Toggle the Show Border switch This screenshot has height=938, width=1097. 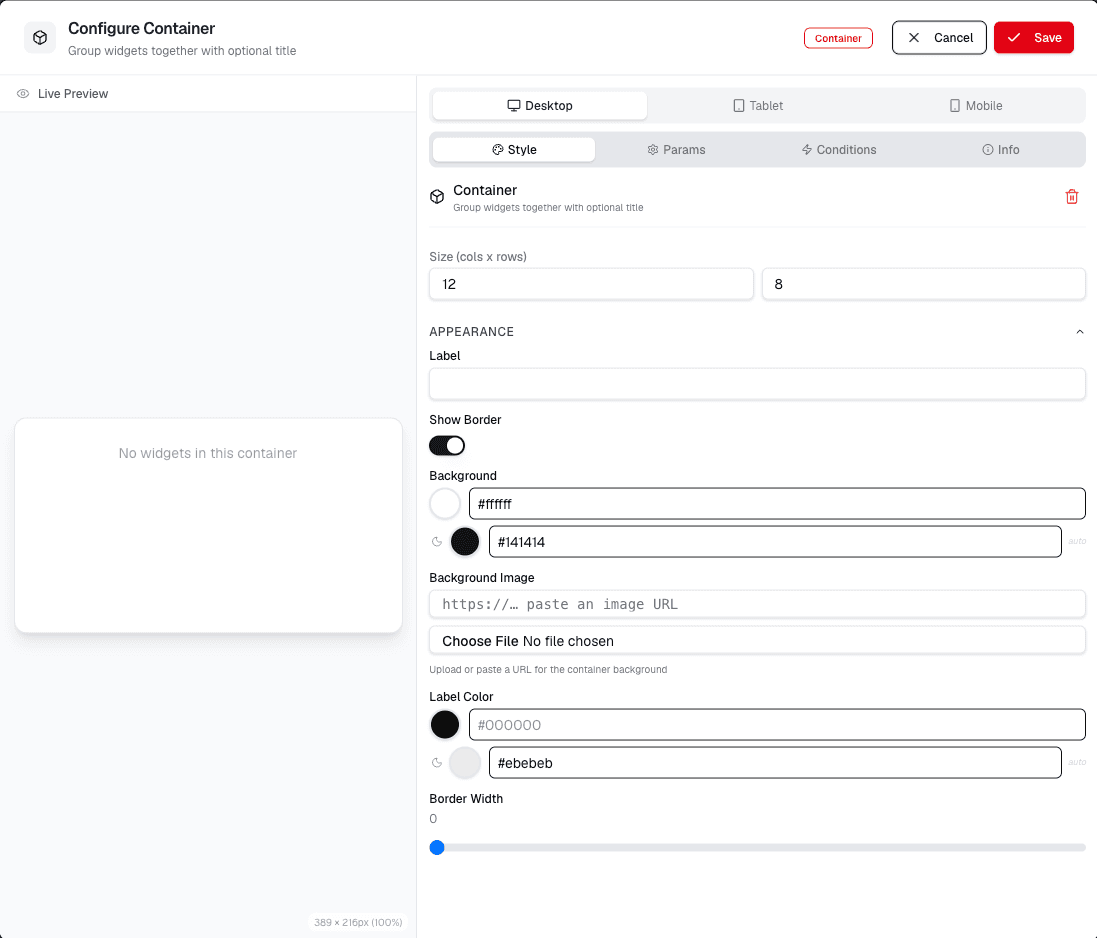(447, 446)
